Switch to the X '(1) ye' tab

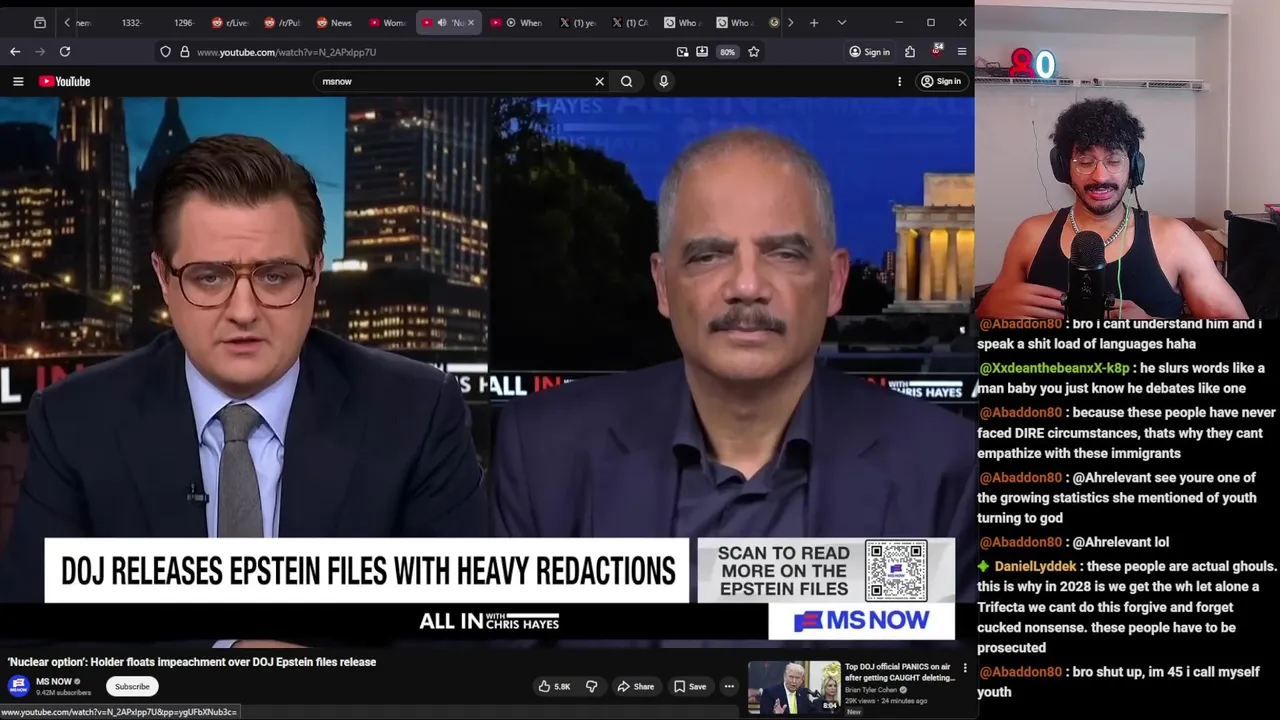(578, 22)
